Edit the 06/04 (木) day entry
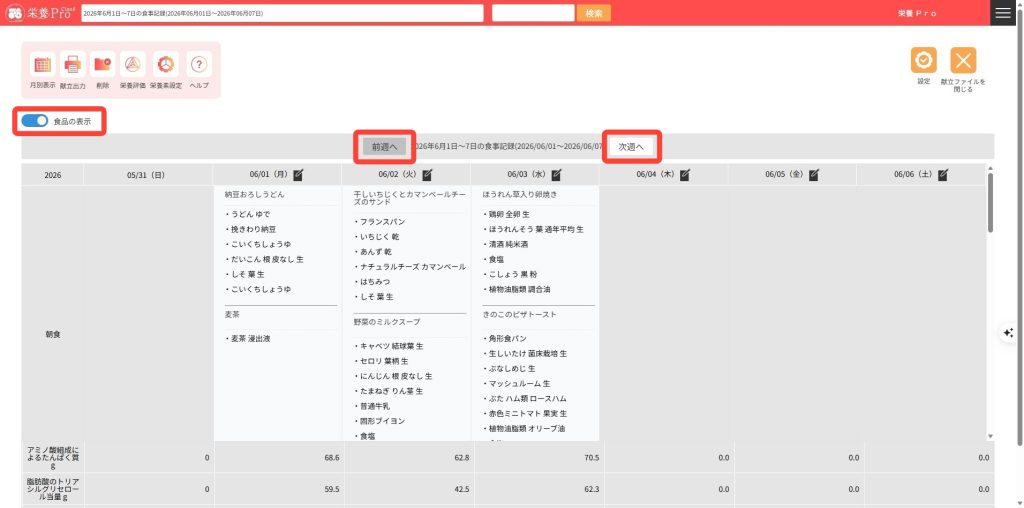The height and width of the screenshot is (508, 1024). [x=684, y=174]
